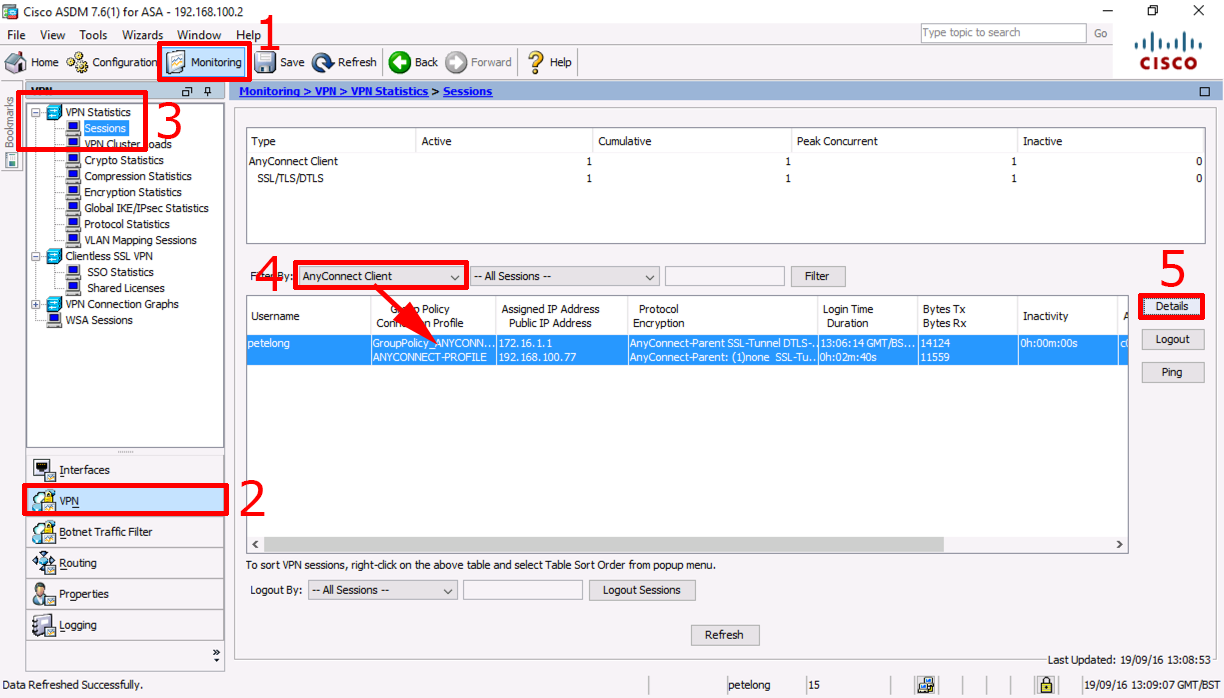Ping the selected session

(1172, 372)
